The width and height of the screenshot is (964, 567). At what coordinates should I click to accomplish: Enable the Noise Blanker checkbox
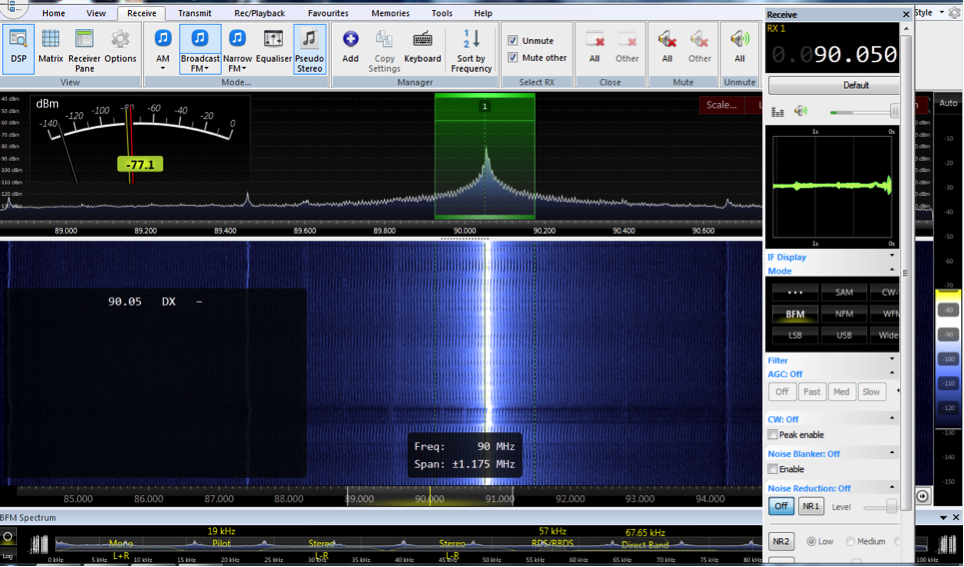[x=773, y=469]
